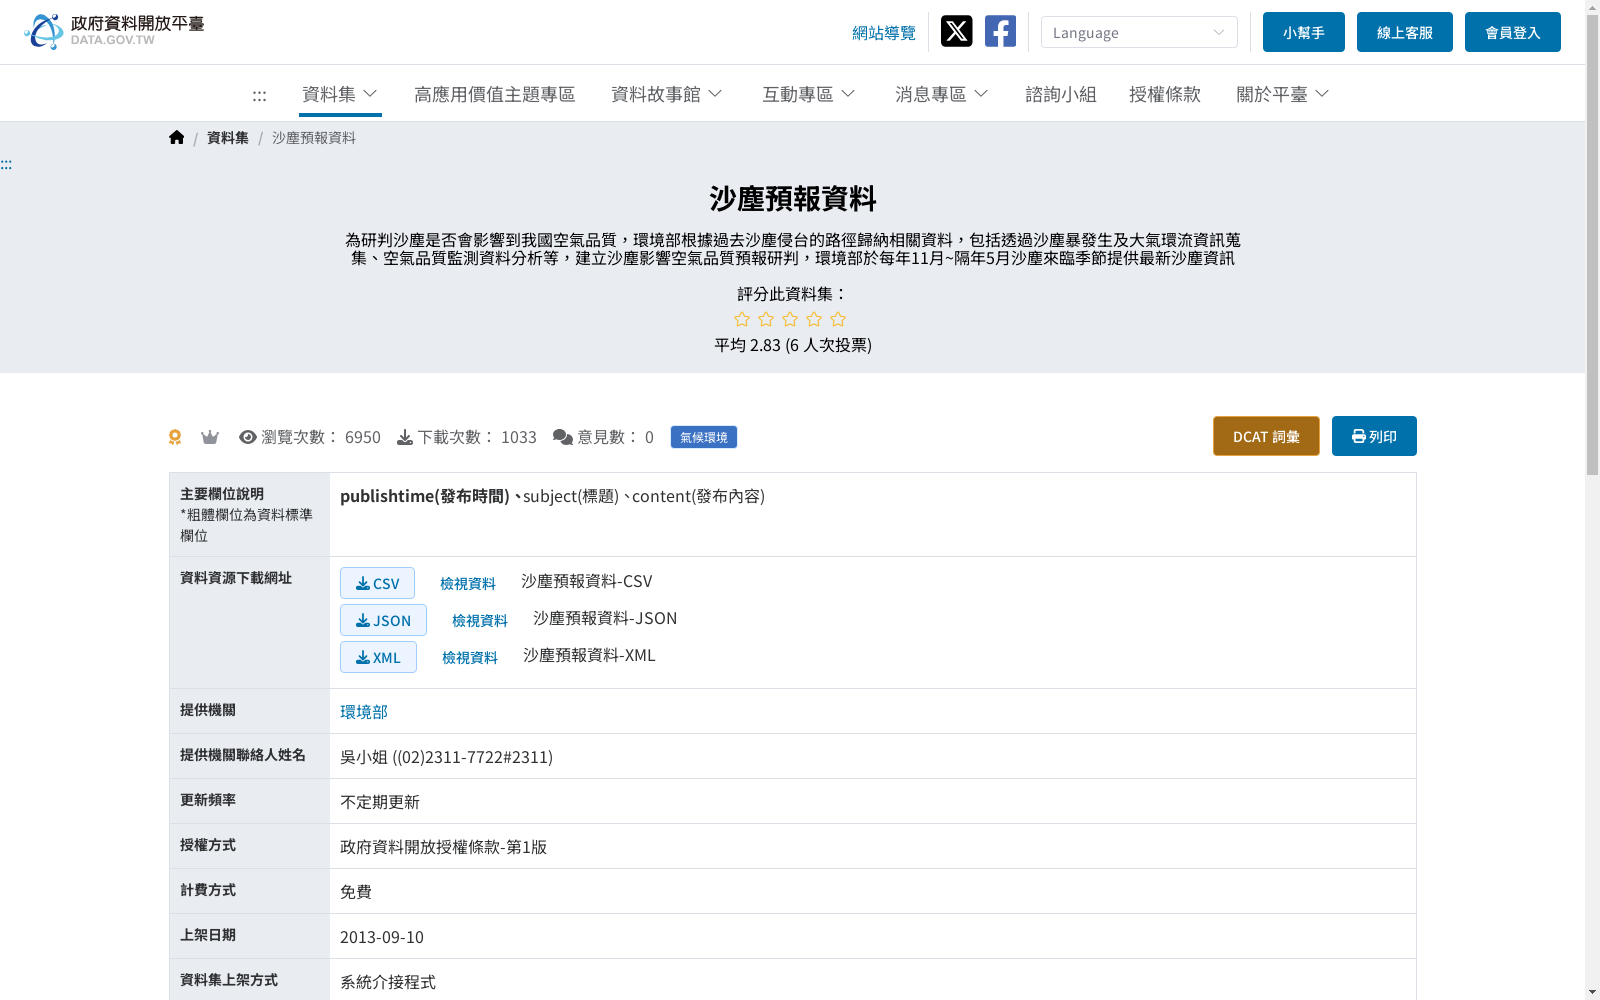This screenshot has height=1000, width=1600.
Task: Open 諮詢小組 menu item
Action: pyautogui.click(x=1061, y=94)
